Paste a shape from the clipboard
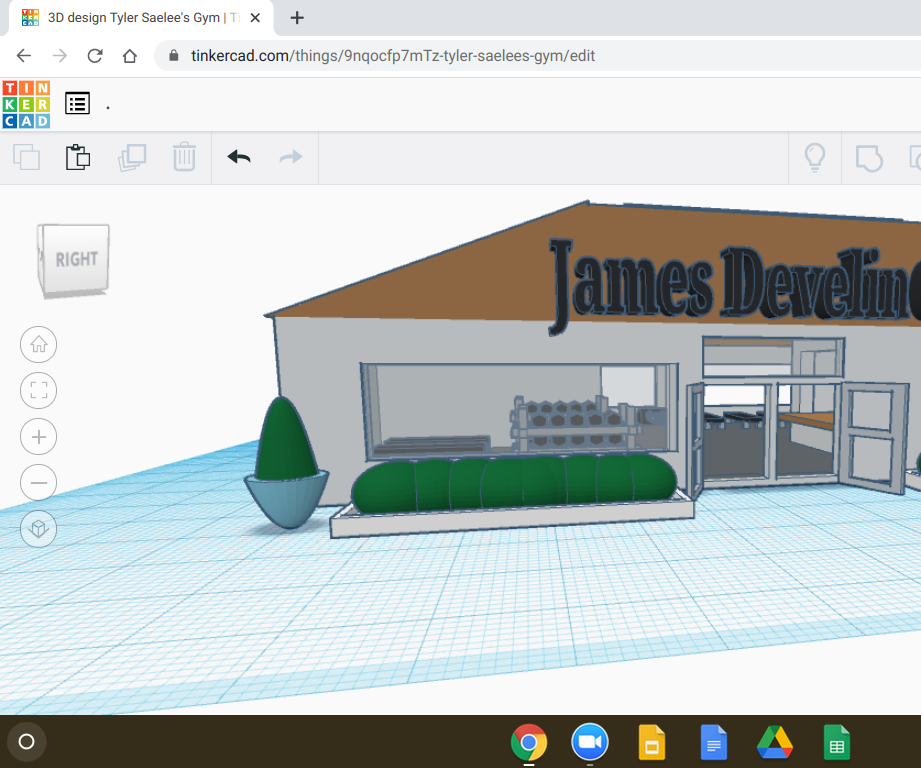Screen dimensions: 921x768 (x=78, y=157)
